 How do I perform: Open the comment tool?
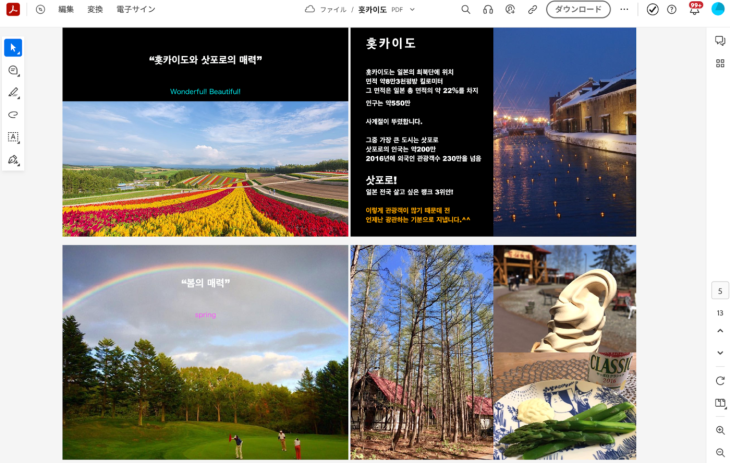coord(13,71)
